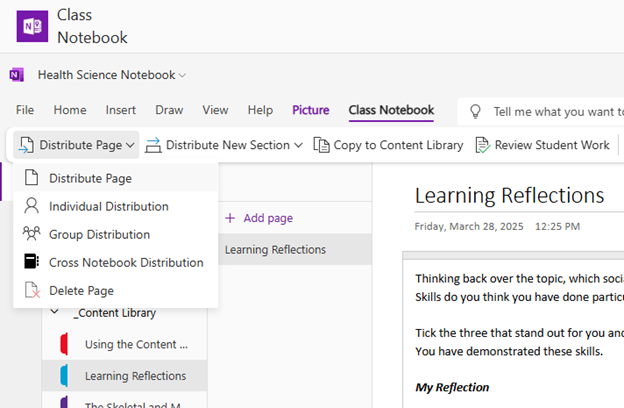Select the View tab
The image size is (624, 408).
(x=215, y=110)
